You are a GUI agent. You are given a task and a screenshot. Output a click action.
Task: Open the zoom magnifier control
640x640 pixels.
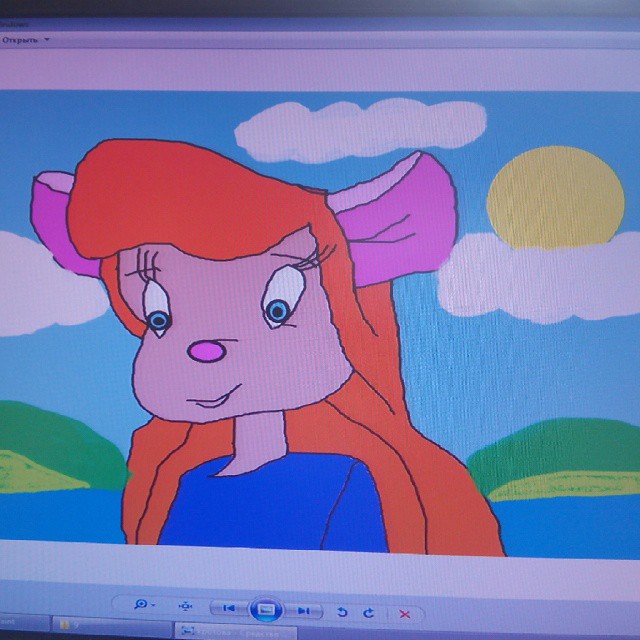coord(141,604)
